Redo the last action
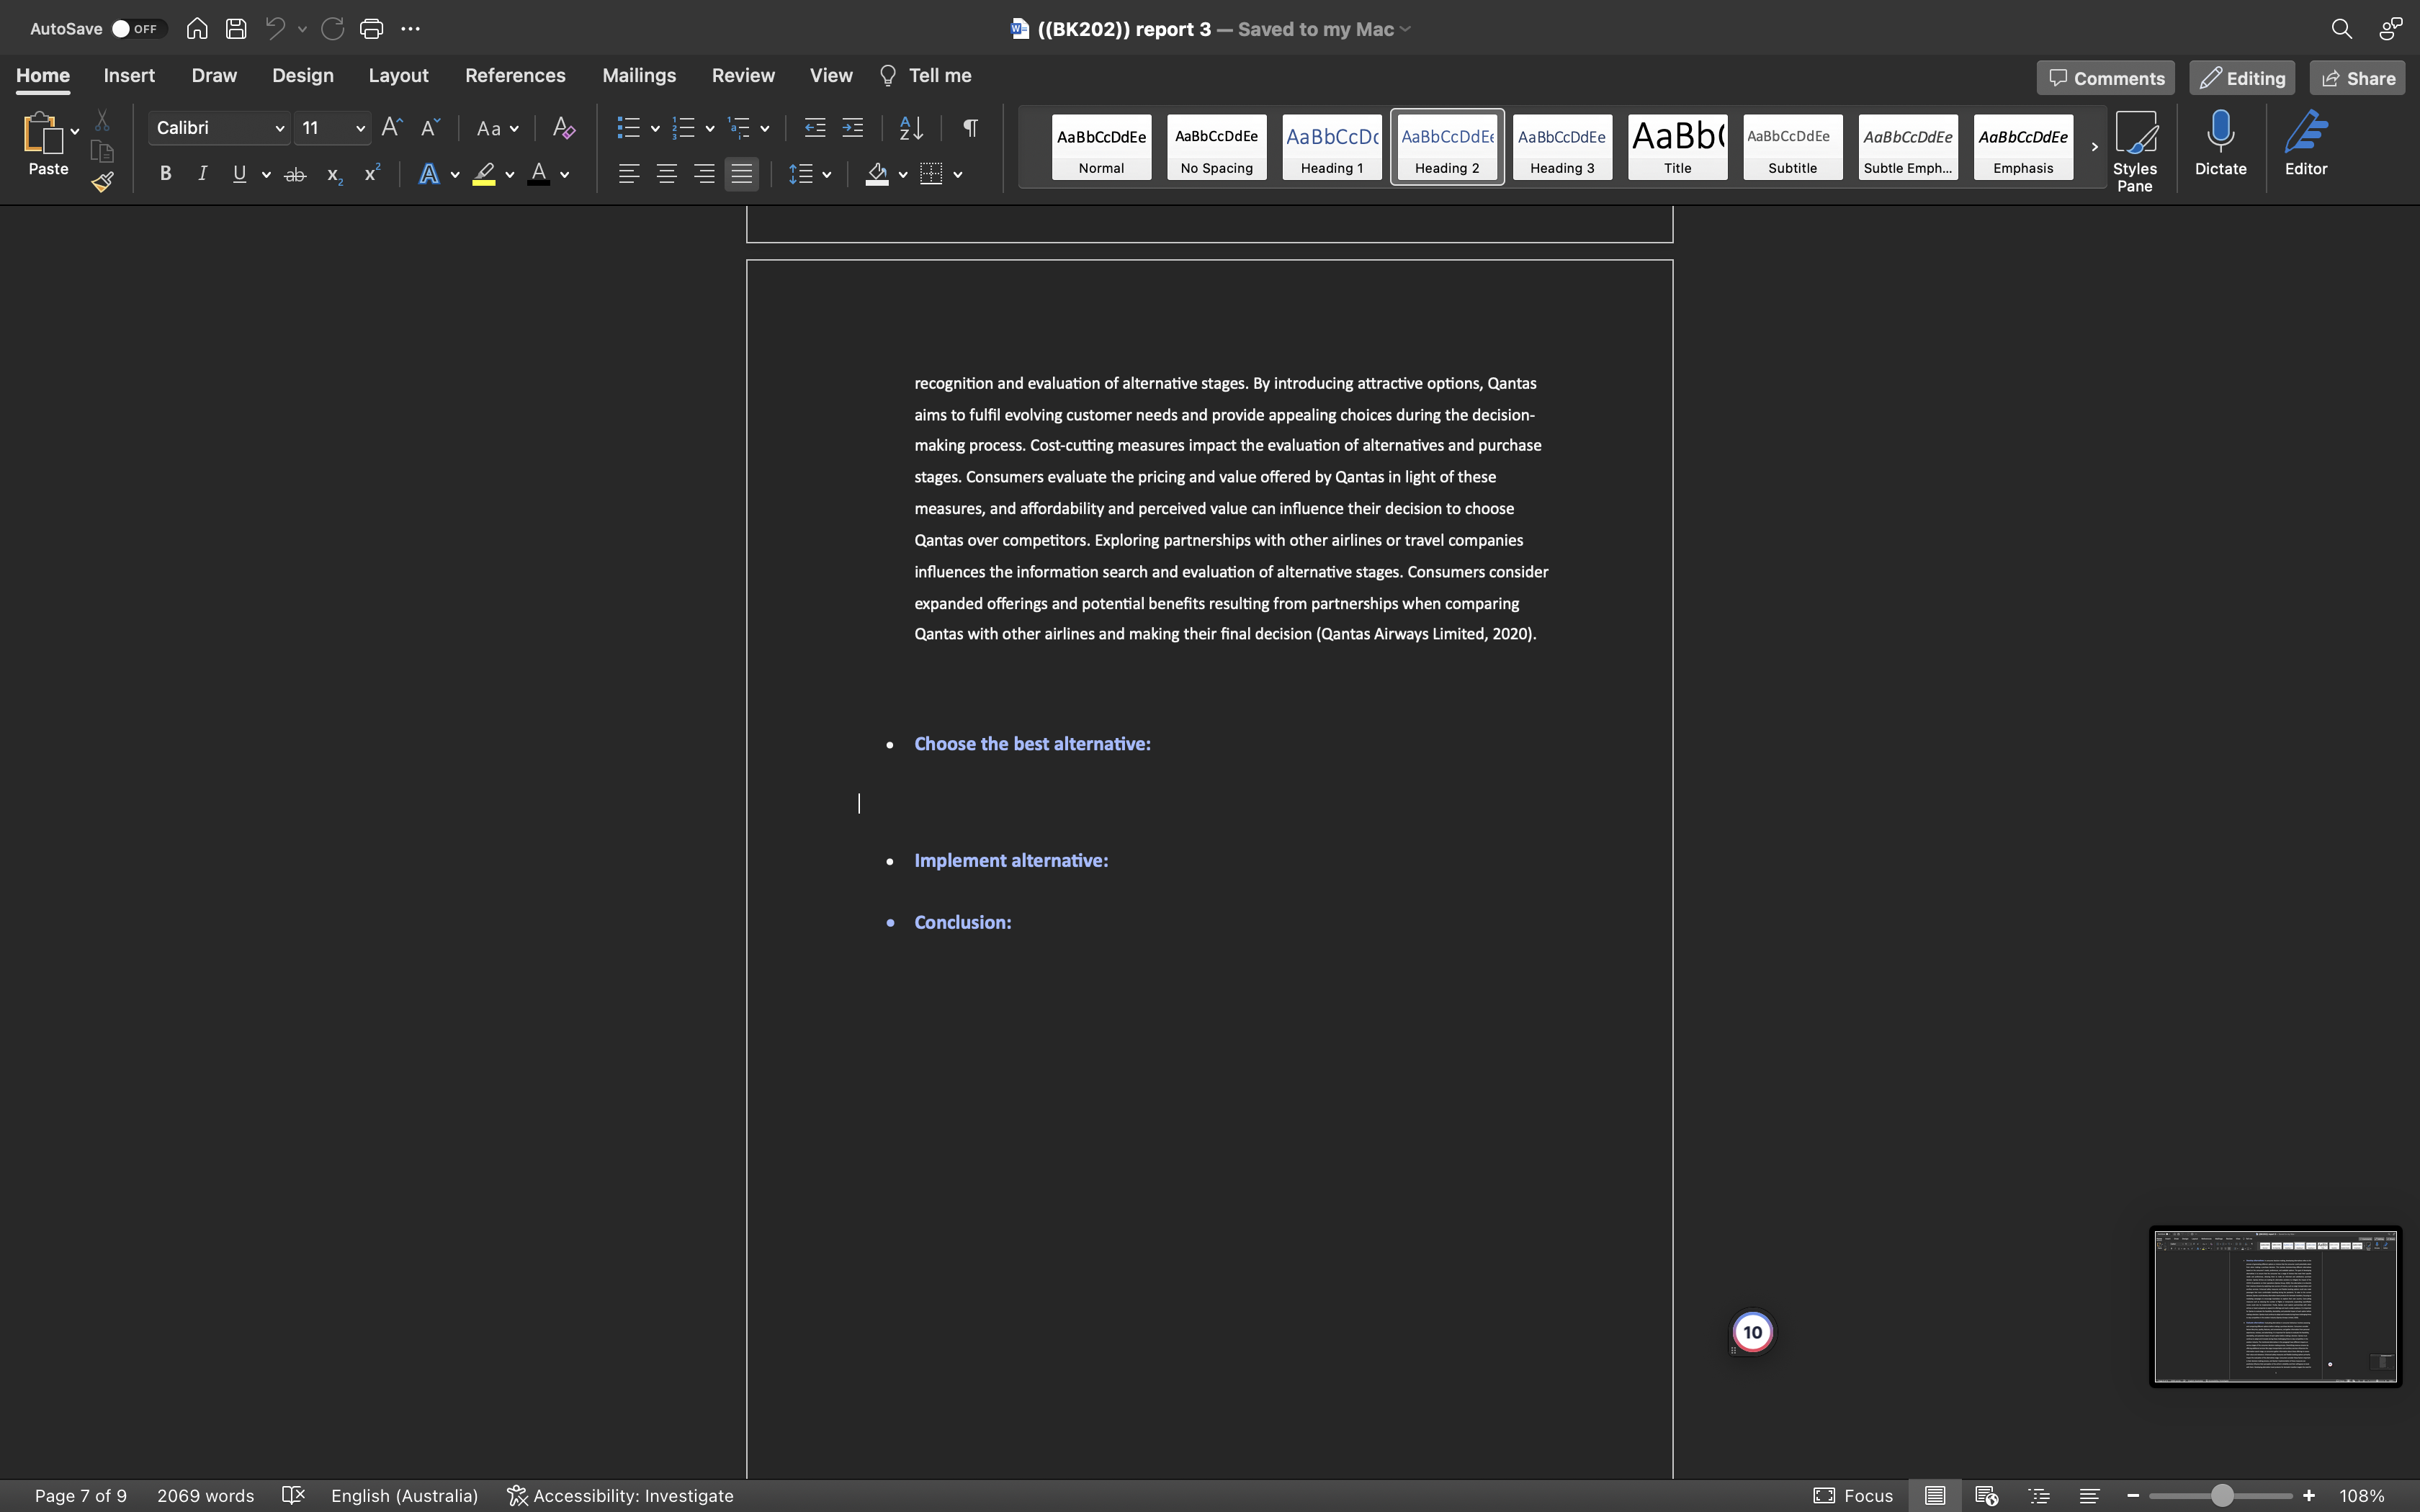The width and height of the screenshot is (2420, 1512). [333, 29]
